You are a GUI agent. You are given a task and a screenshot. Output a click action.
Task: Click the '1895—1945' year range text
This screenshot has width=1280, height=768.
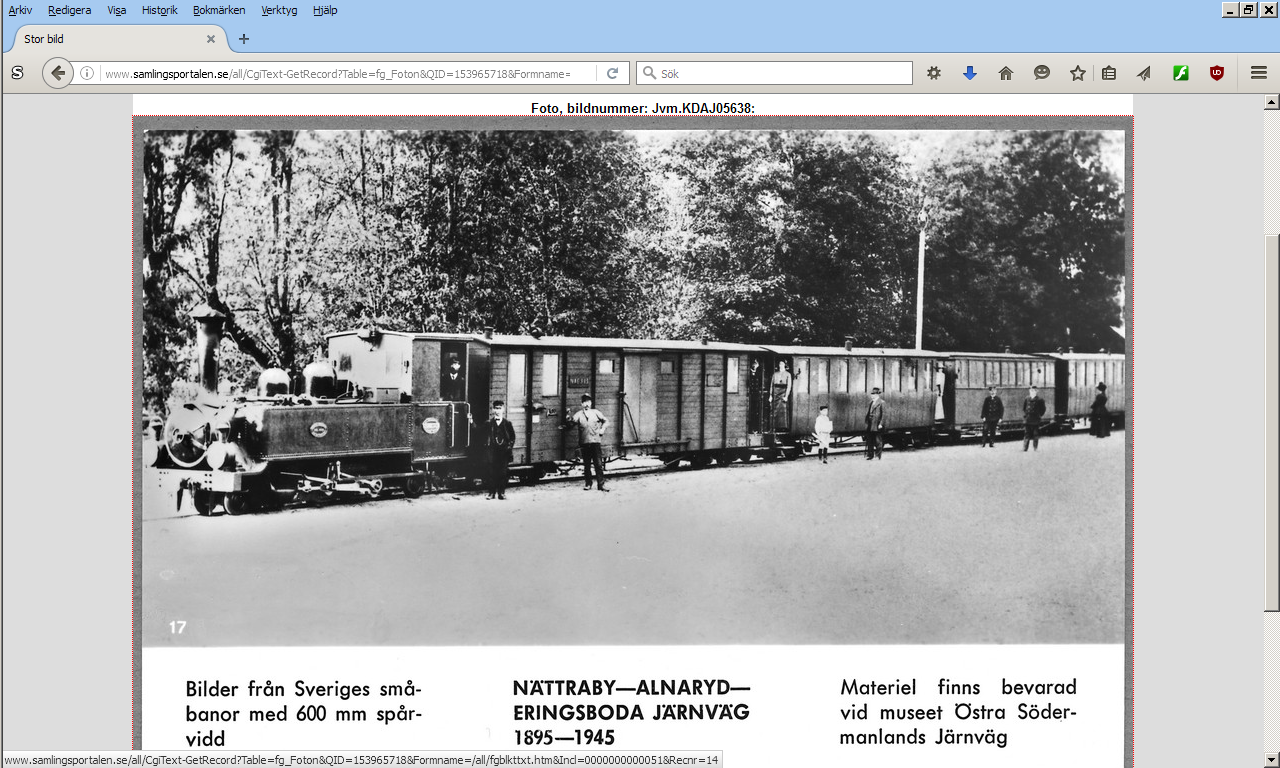(564, 738)
